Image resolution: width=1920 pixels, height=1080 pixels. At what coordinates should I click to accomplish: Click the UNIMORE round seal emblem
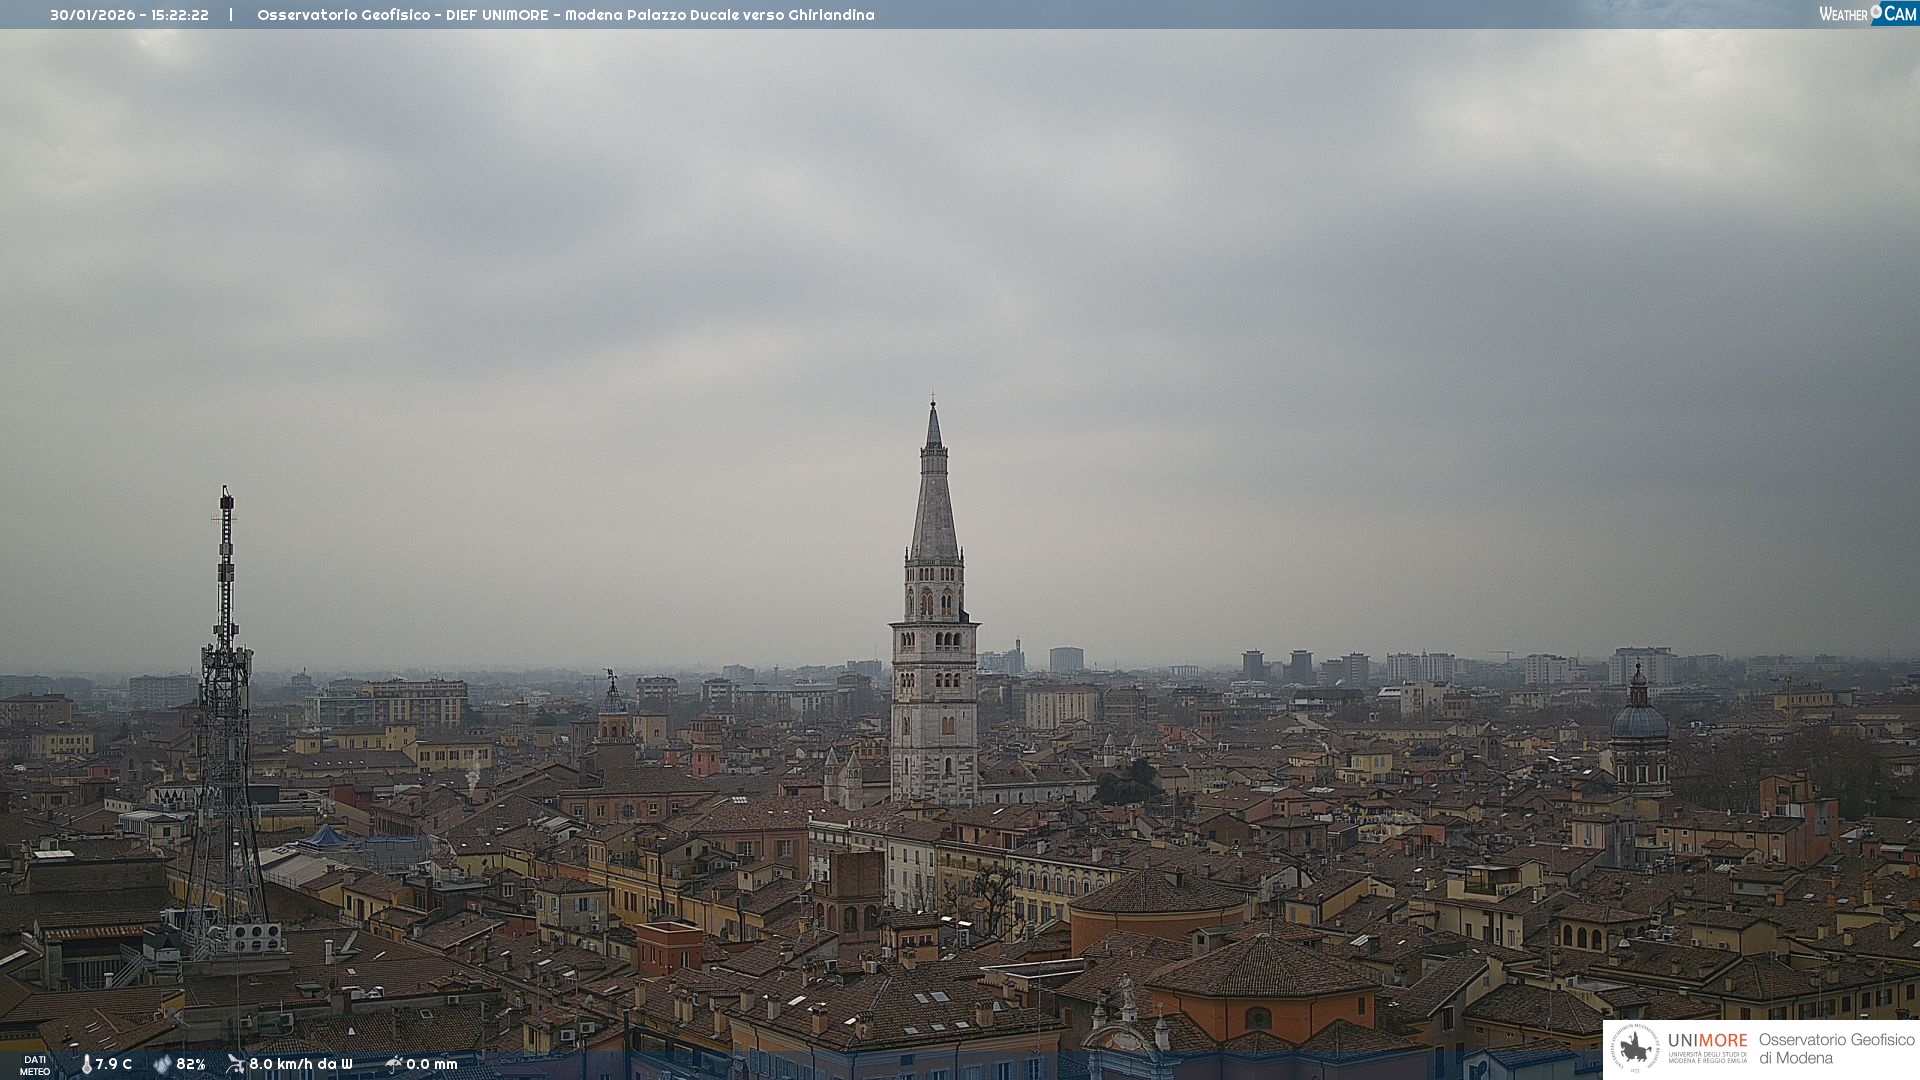(1635, 1048)
